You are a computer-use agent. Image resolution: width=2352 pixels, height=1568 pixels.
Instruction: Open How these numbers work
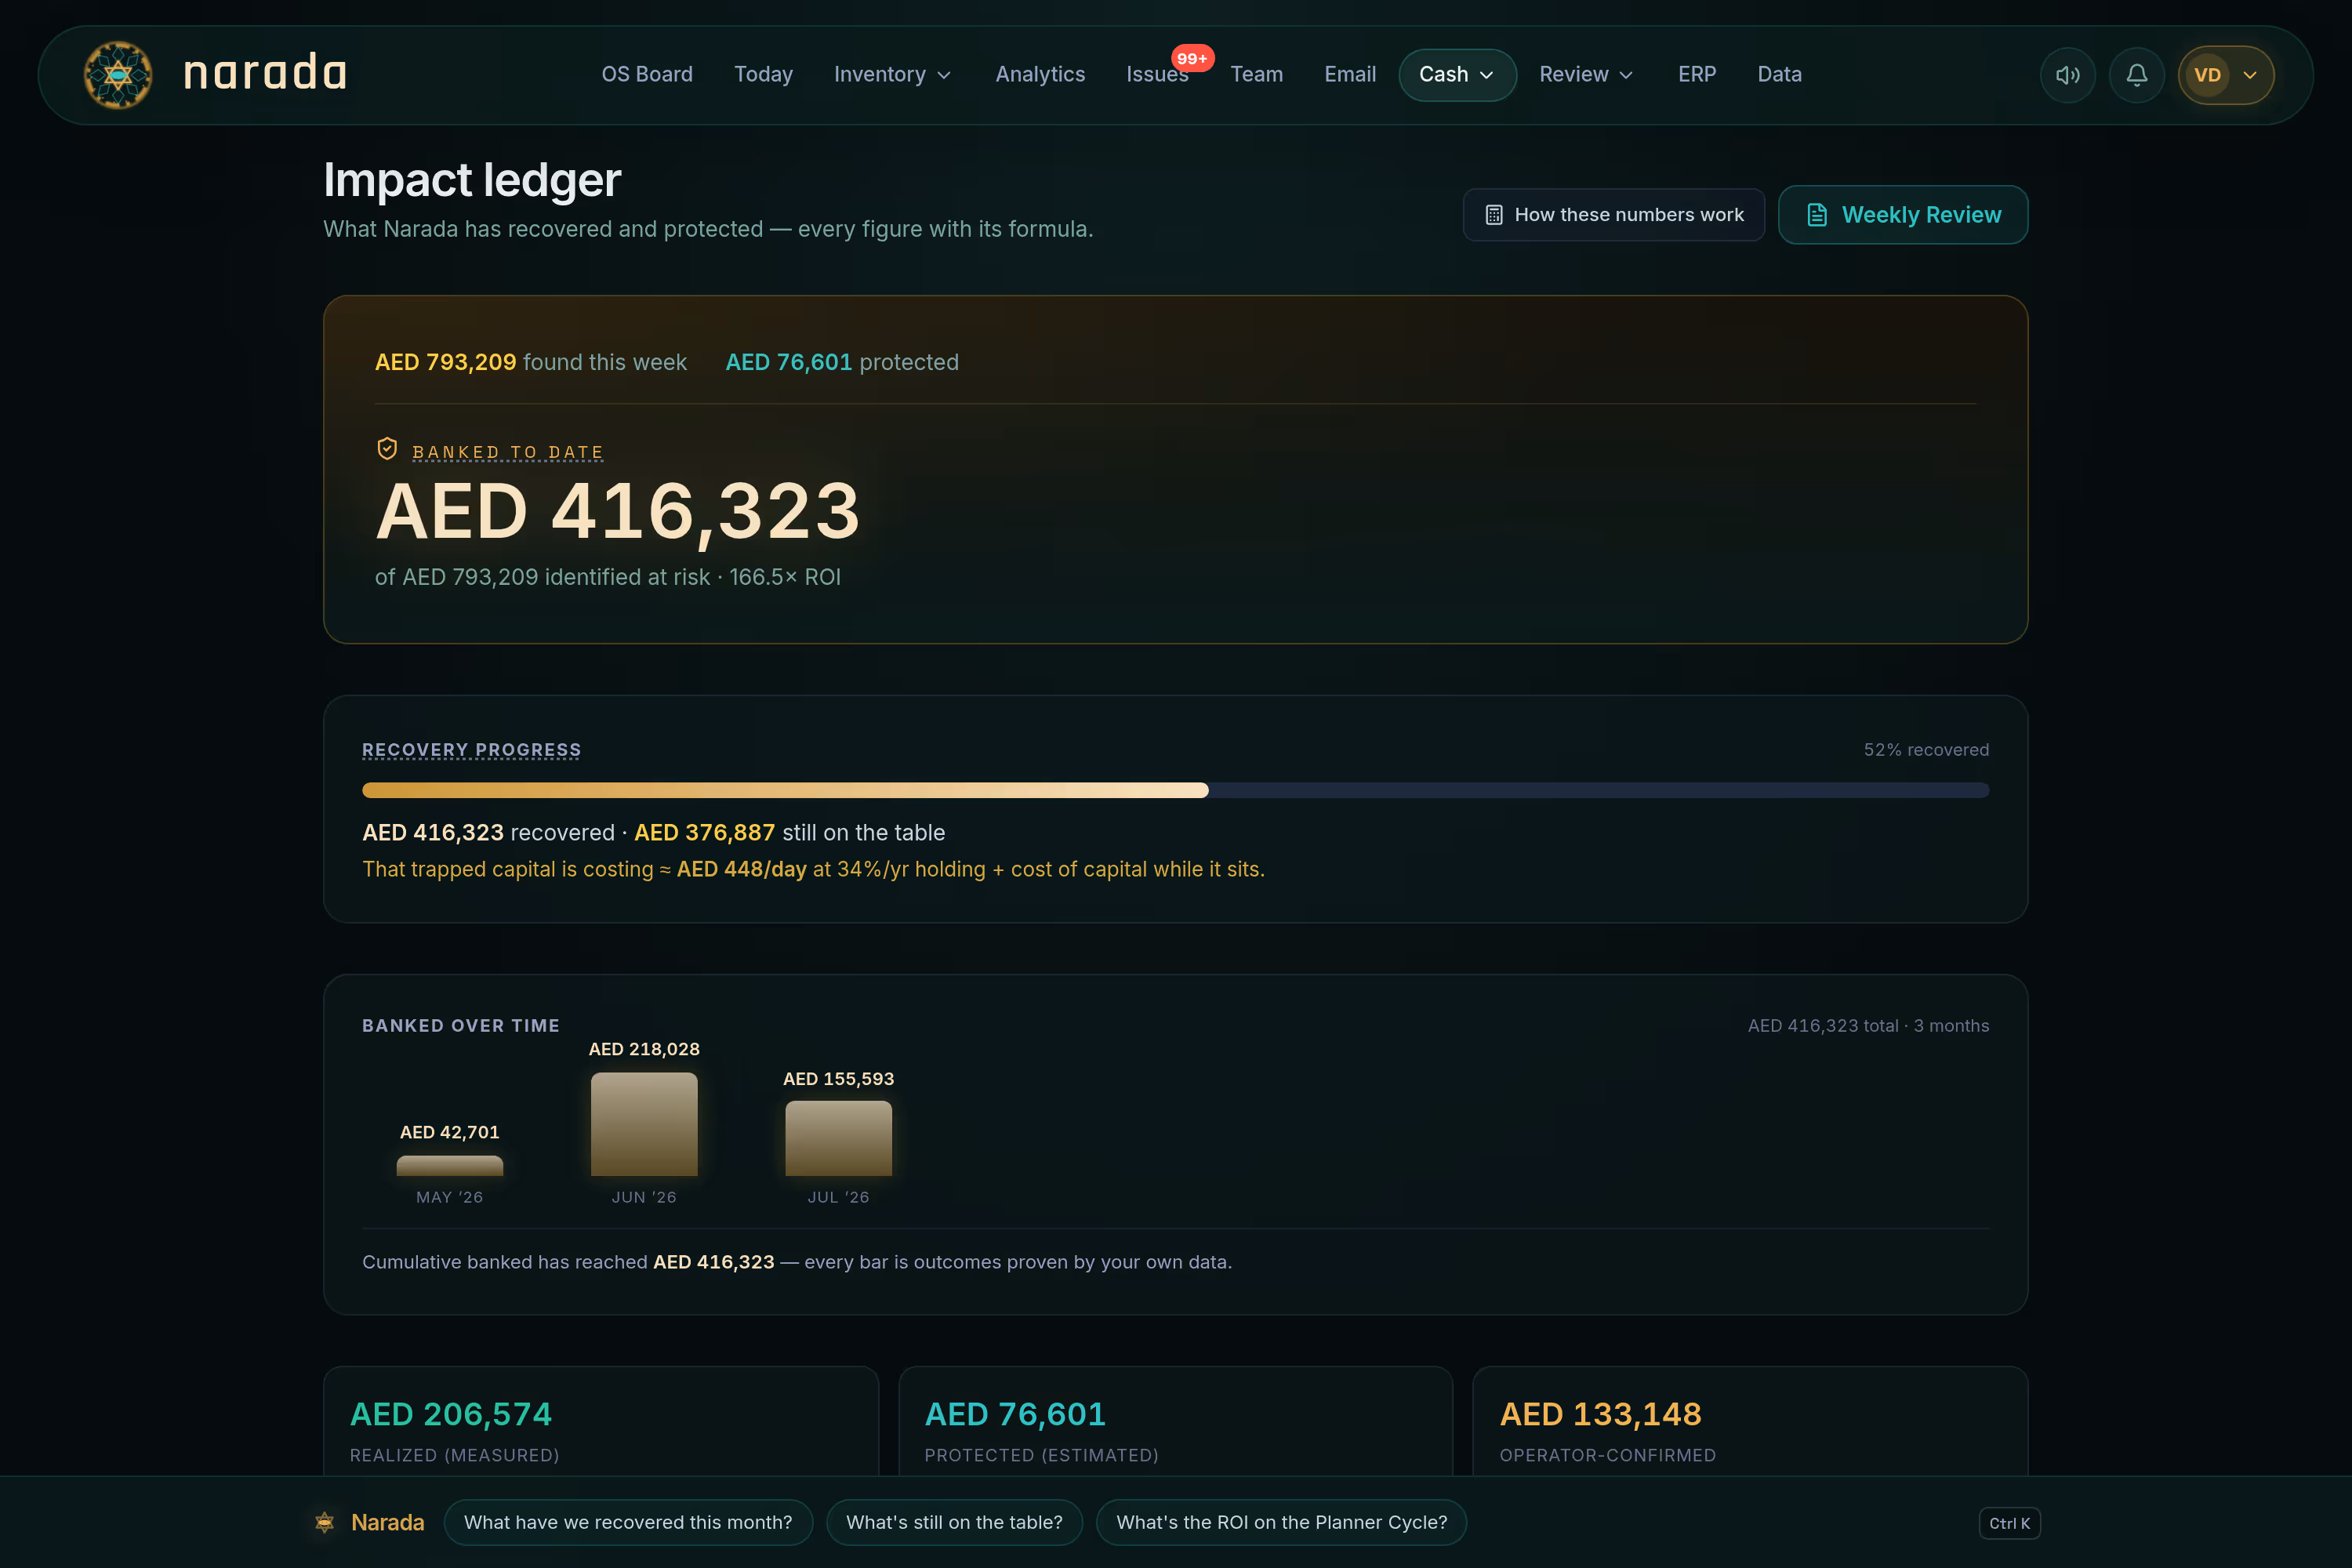click(1613, 215)
